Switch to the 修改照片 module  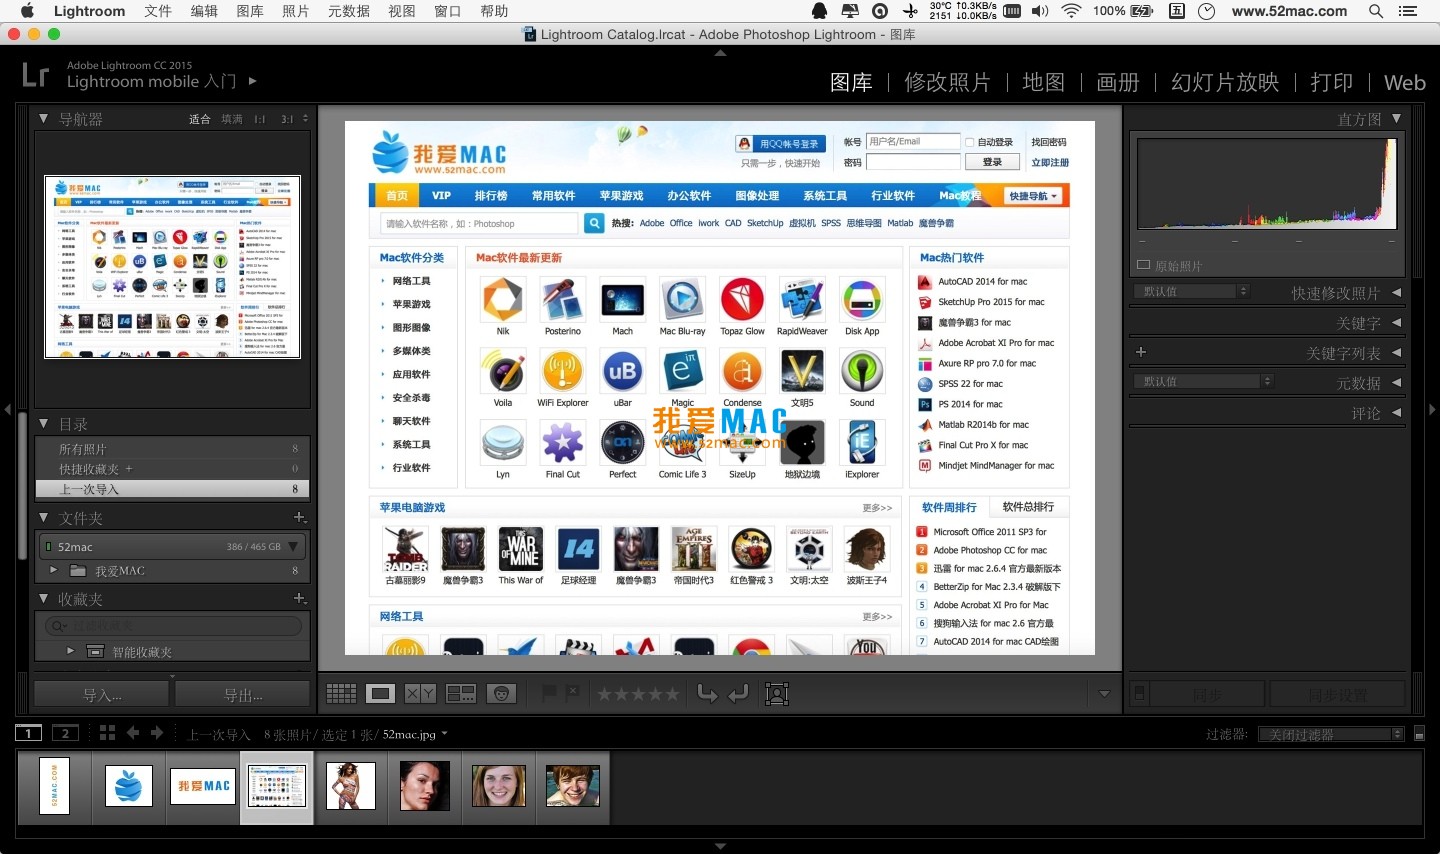click(x=946, y=82)
